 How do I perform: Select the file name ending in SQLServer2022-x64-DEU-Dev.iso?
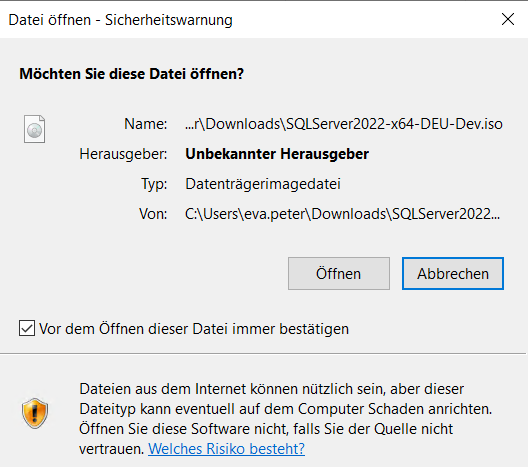(x=344, y=124)
